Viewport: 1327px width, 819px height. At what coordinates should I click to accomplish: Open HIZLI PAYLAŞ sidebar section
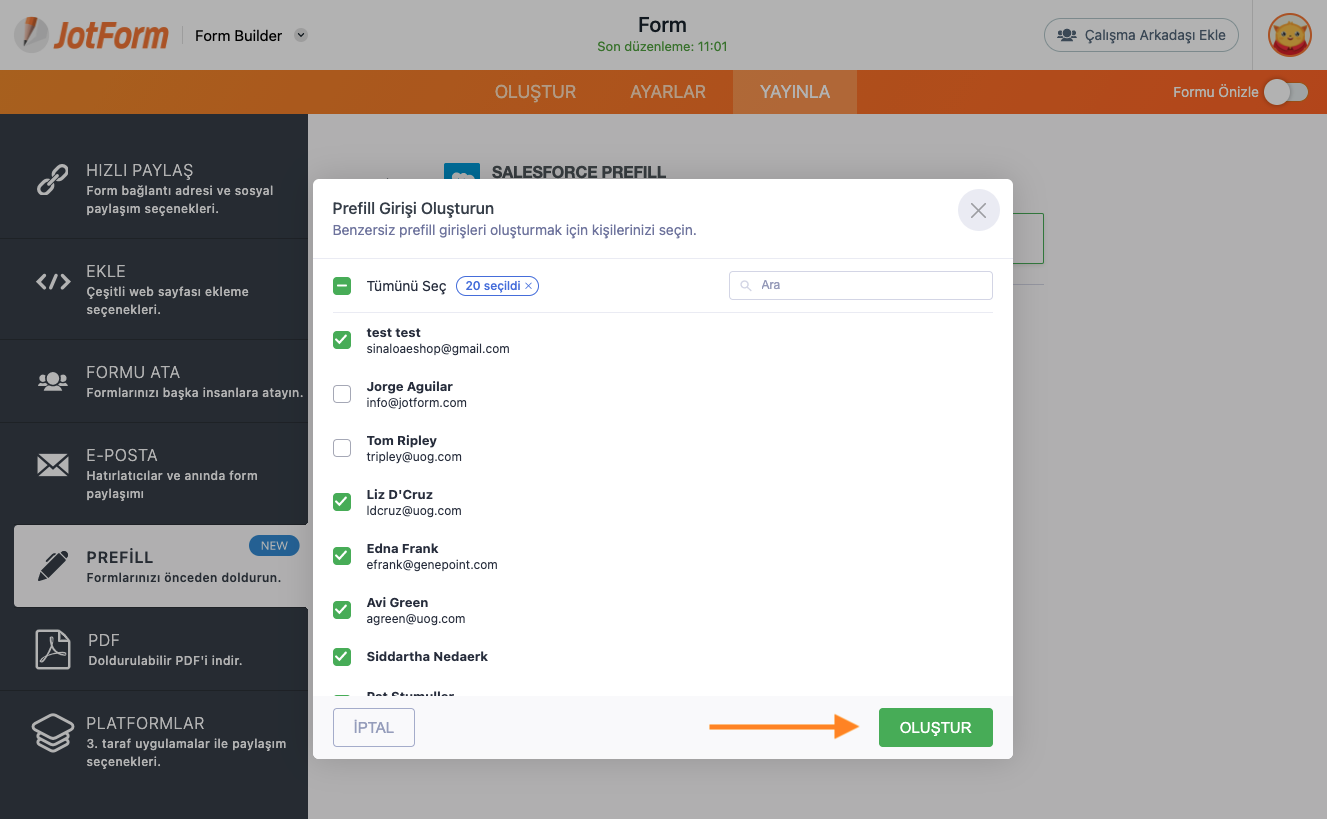tap(154, 188)
